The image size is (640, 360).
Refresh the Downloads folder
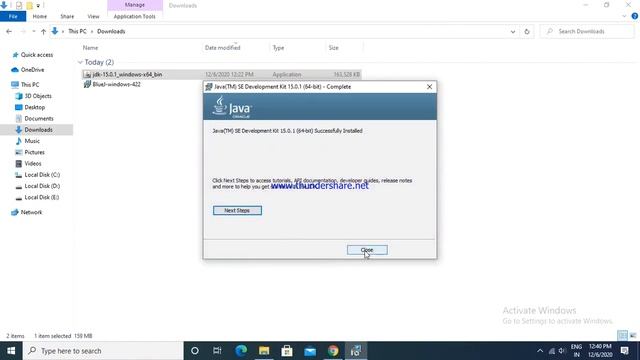(x=527, y=31)
